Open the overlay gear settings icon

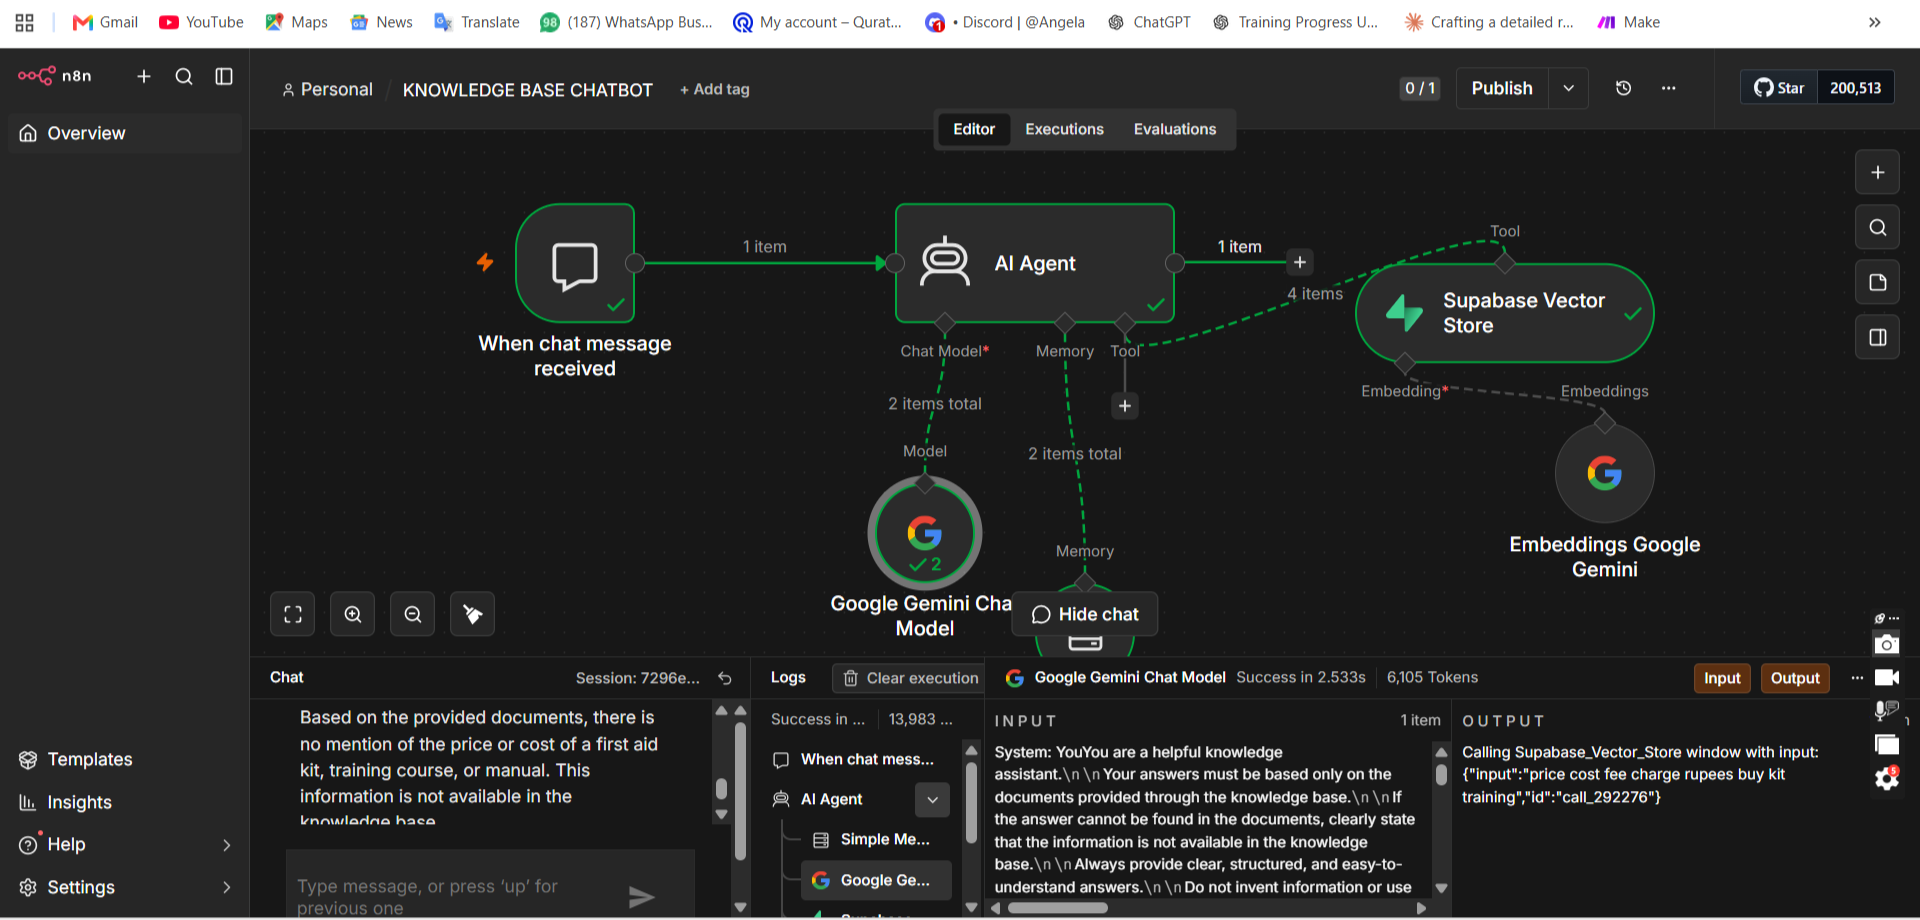coord(1886,778)
